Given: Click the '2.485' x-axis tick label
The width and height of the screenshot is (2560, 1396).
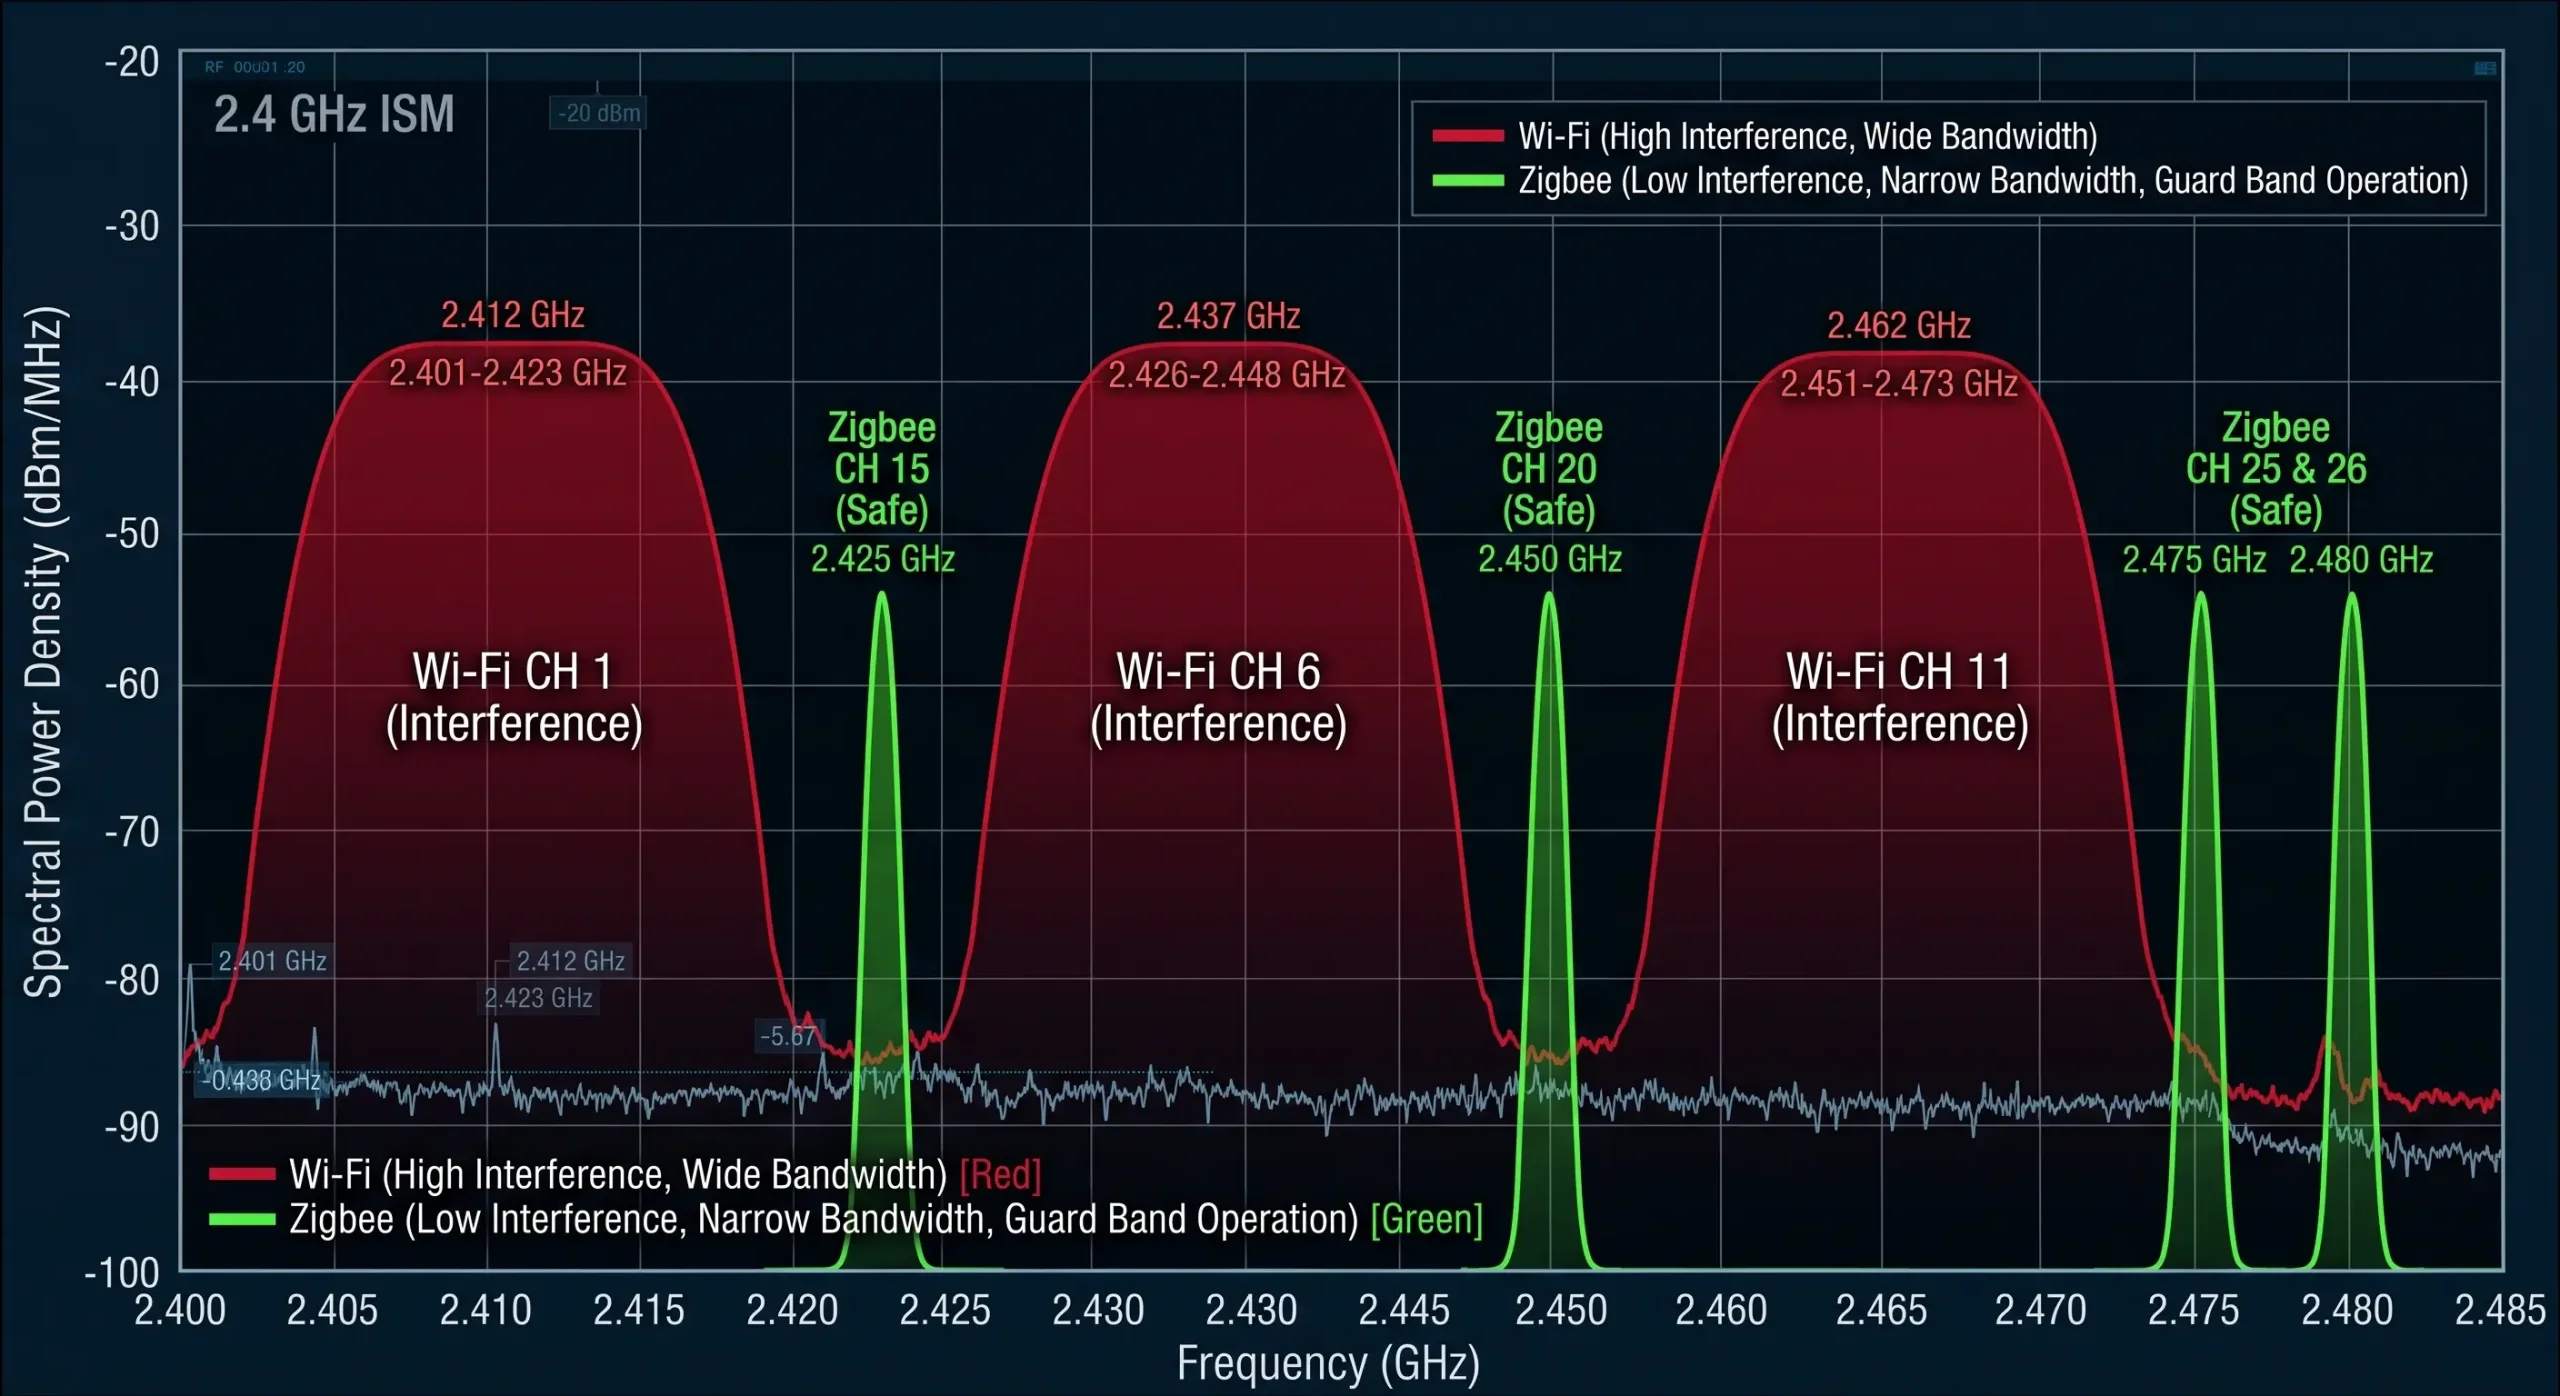Looking at the screenshot, I should (2501, 1310).
